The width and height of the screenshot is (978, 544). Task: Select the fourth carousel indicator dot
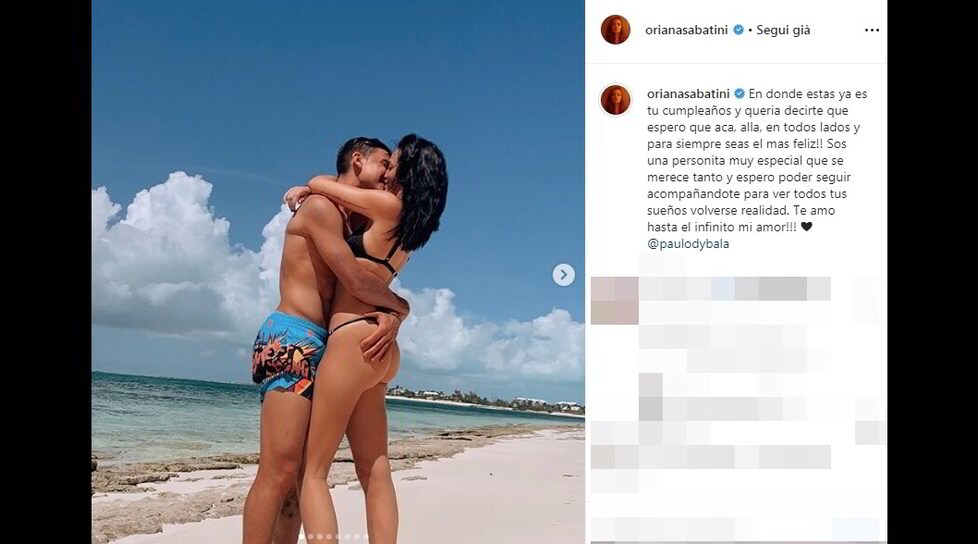(329, 537)
